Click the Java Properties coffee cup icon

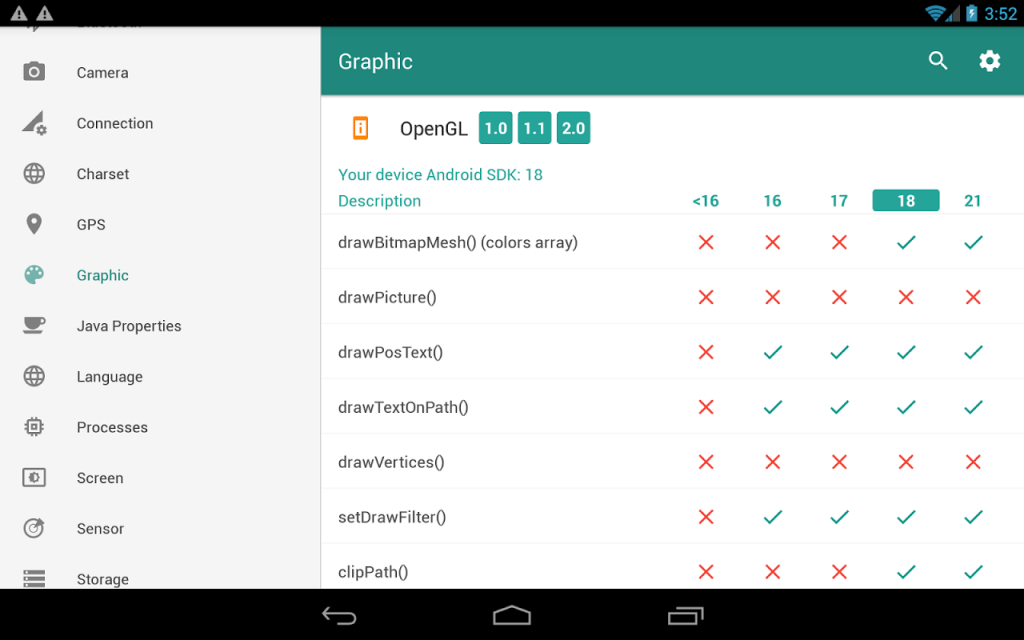coord(34,325)
